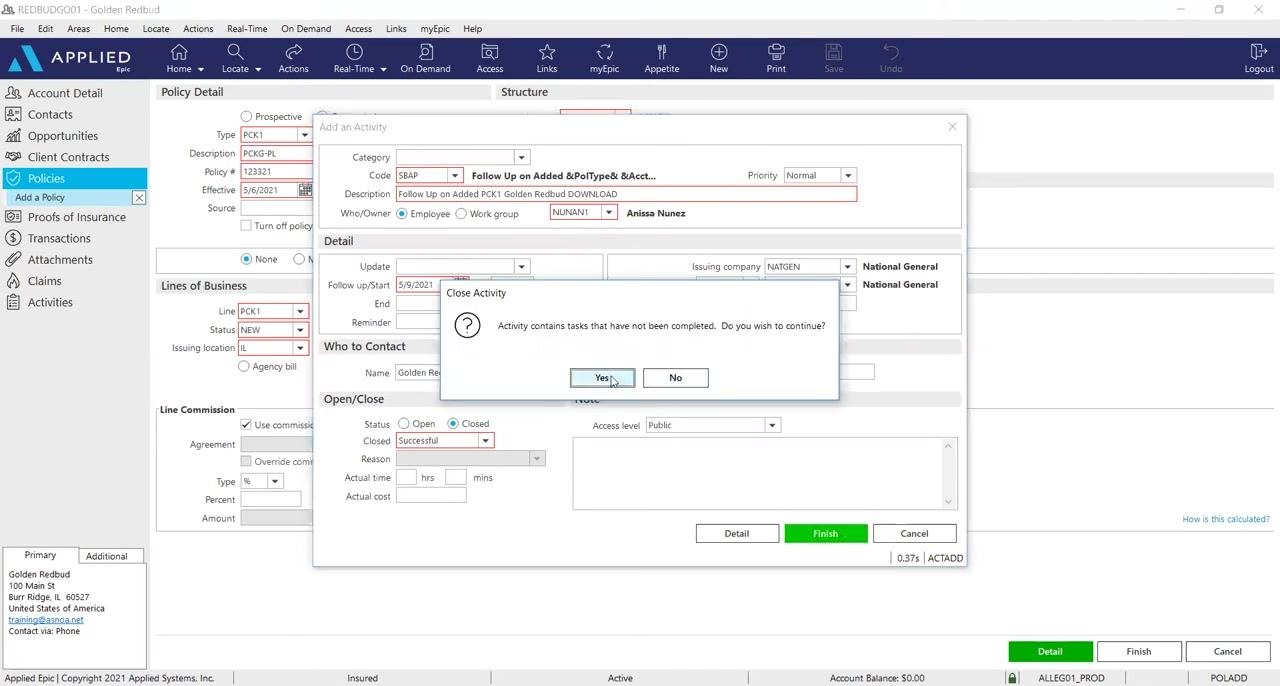Click the activity Description text field

(626, 194)
